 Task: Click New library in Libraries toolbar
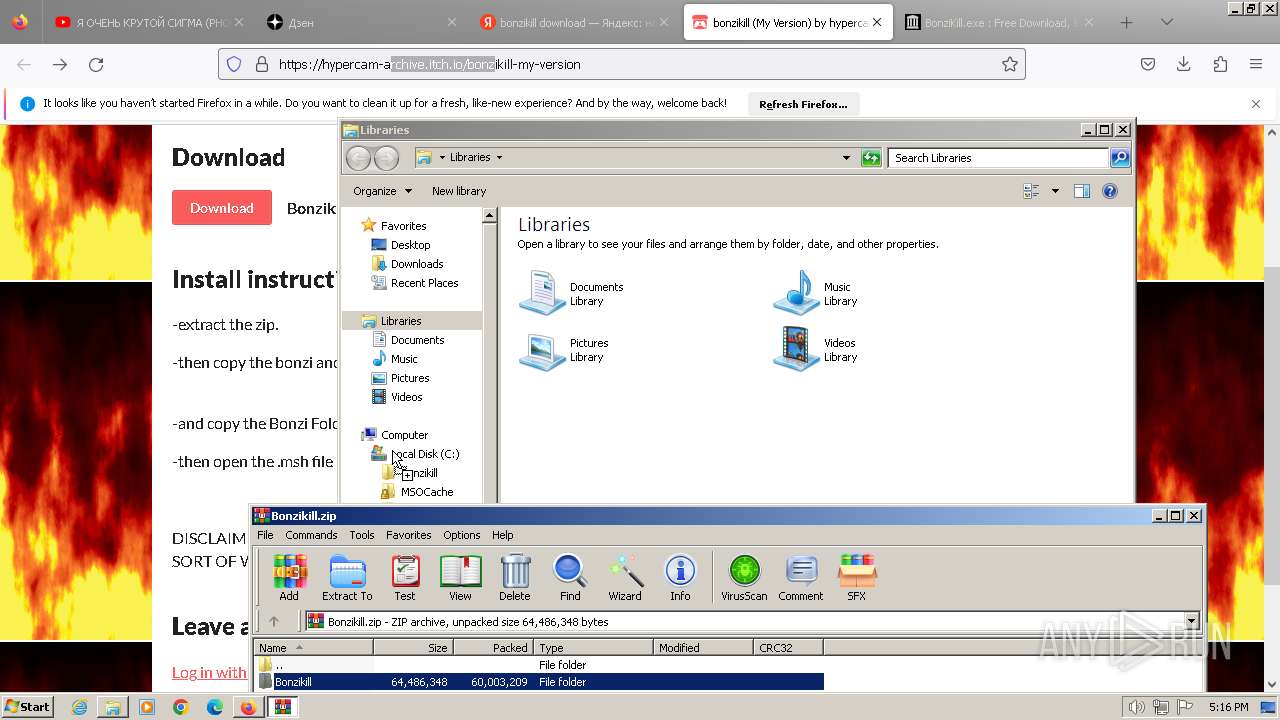(x=459, y=191)
